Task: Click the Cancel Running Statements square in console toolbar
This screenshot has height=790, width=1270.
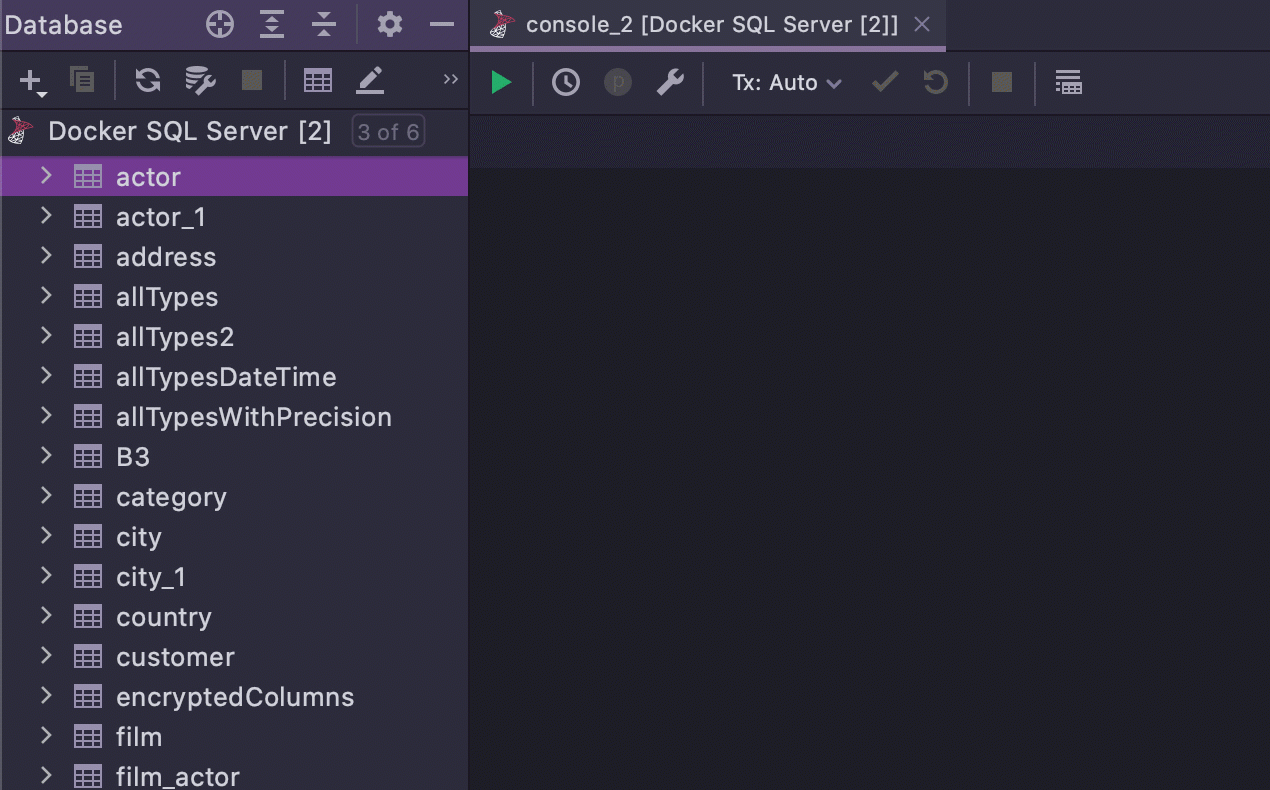Action: click(x=1002, y=83)
